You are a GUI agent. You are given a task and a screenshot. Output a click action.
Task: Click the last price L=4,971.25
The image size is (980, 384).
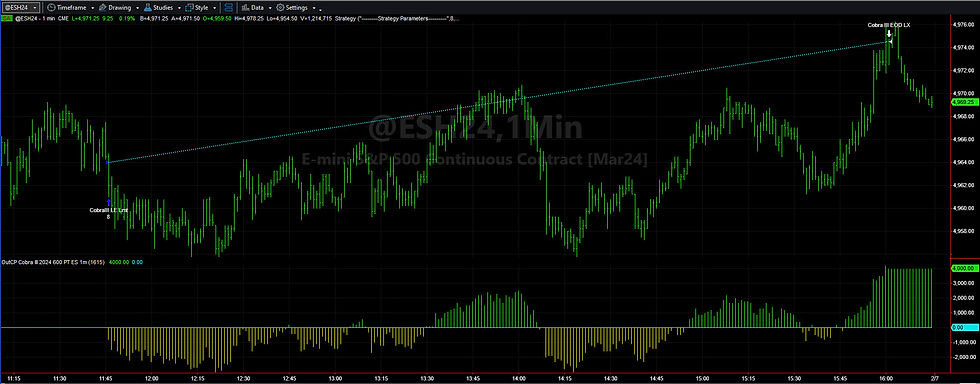pyautogui.click(x=86, y=19)
